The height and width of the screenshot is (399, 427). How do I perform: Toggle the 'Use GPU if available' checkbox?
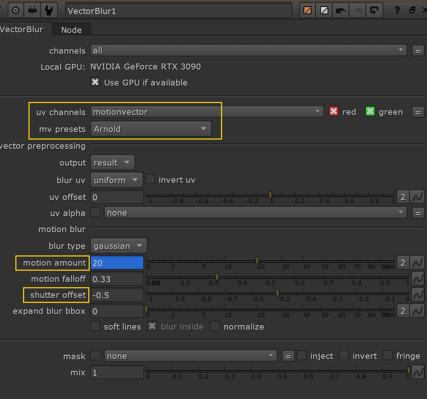click(95, 82)
